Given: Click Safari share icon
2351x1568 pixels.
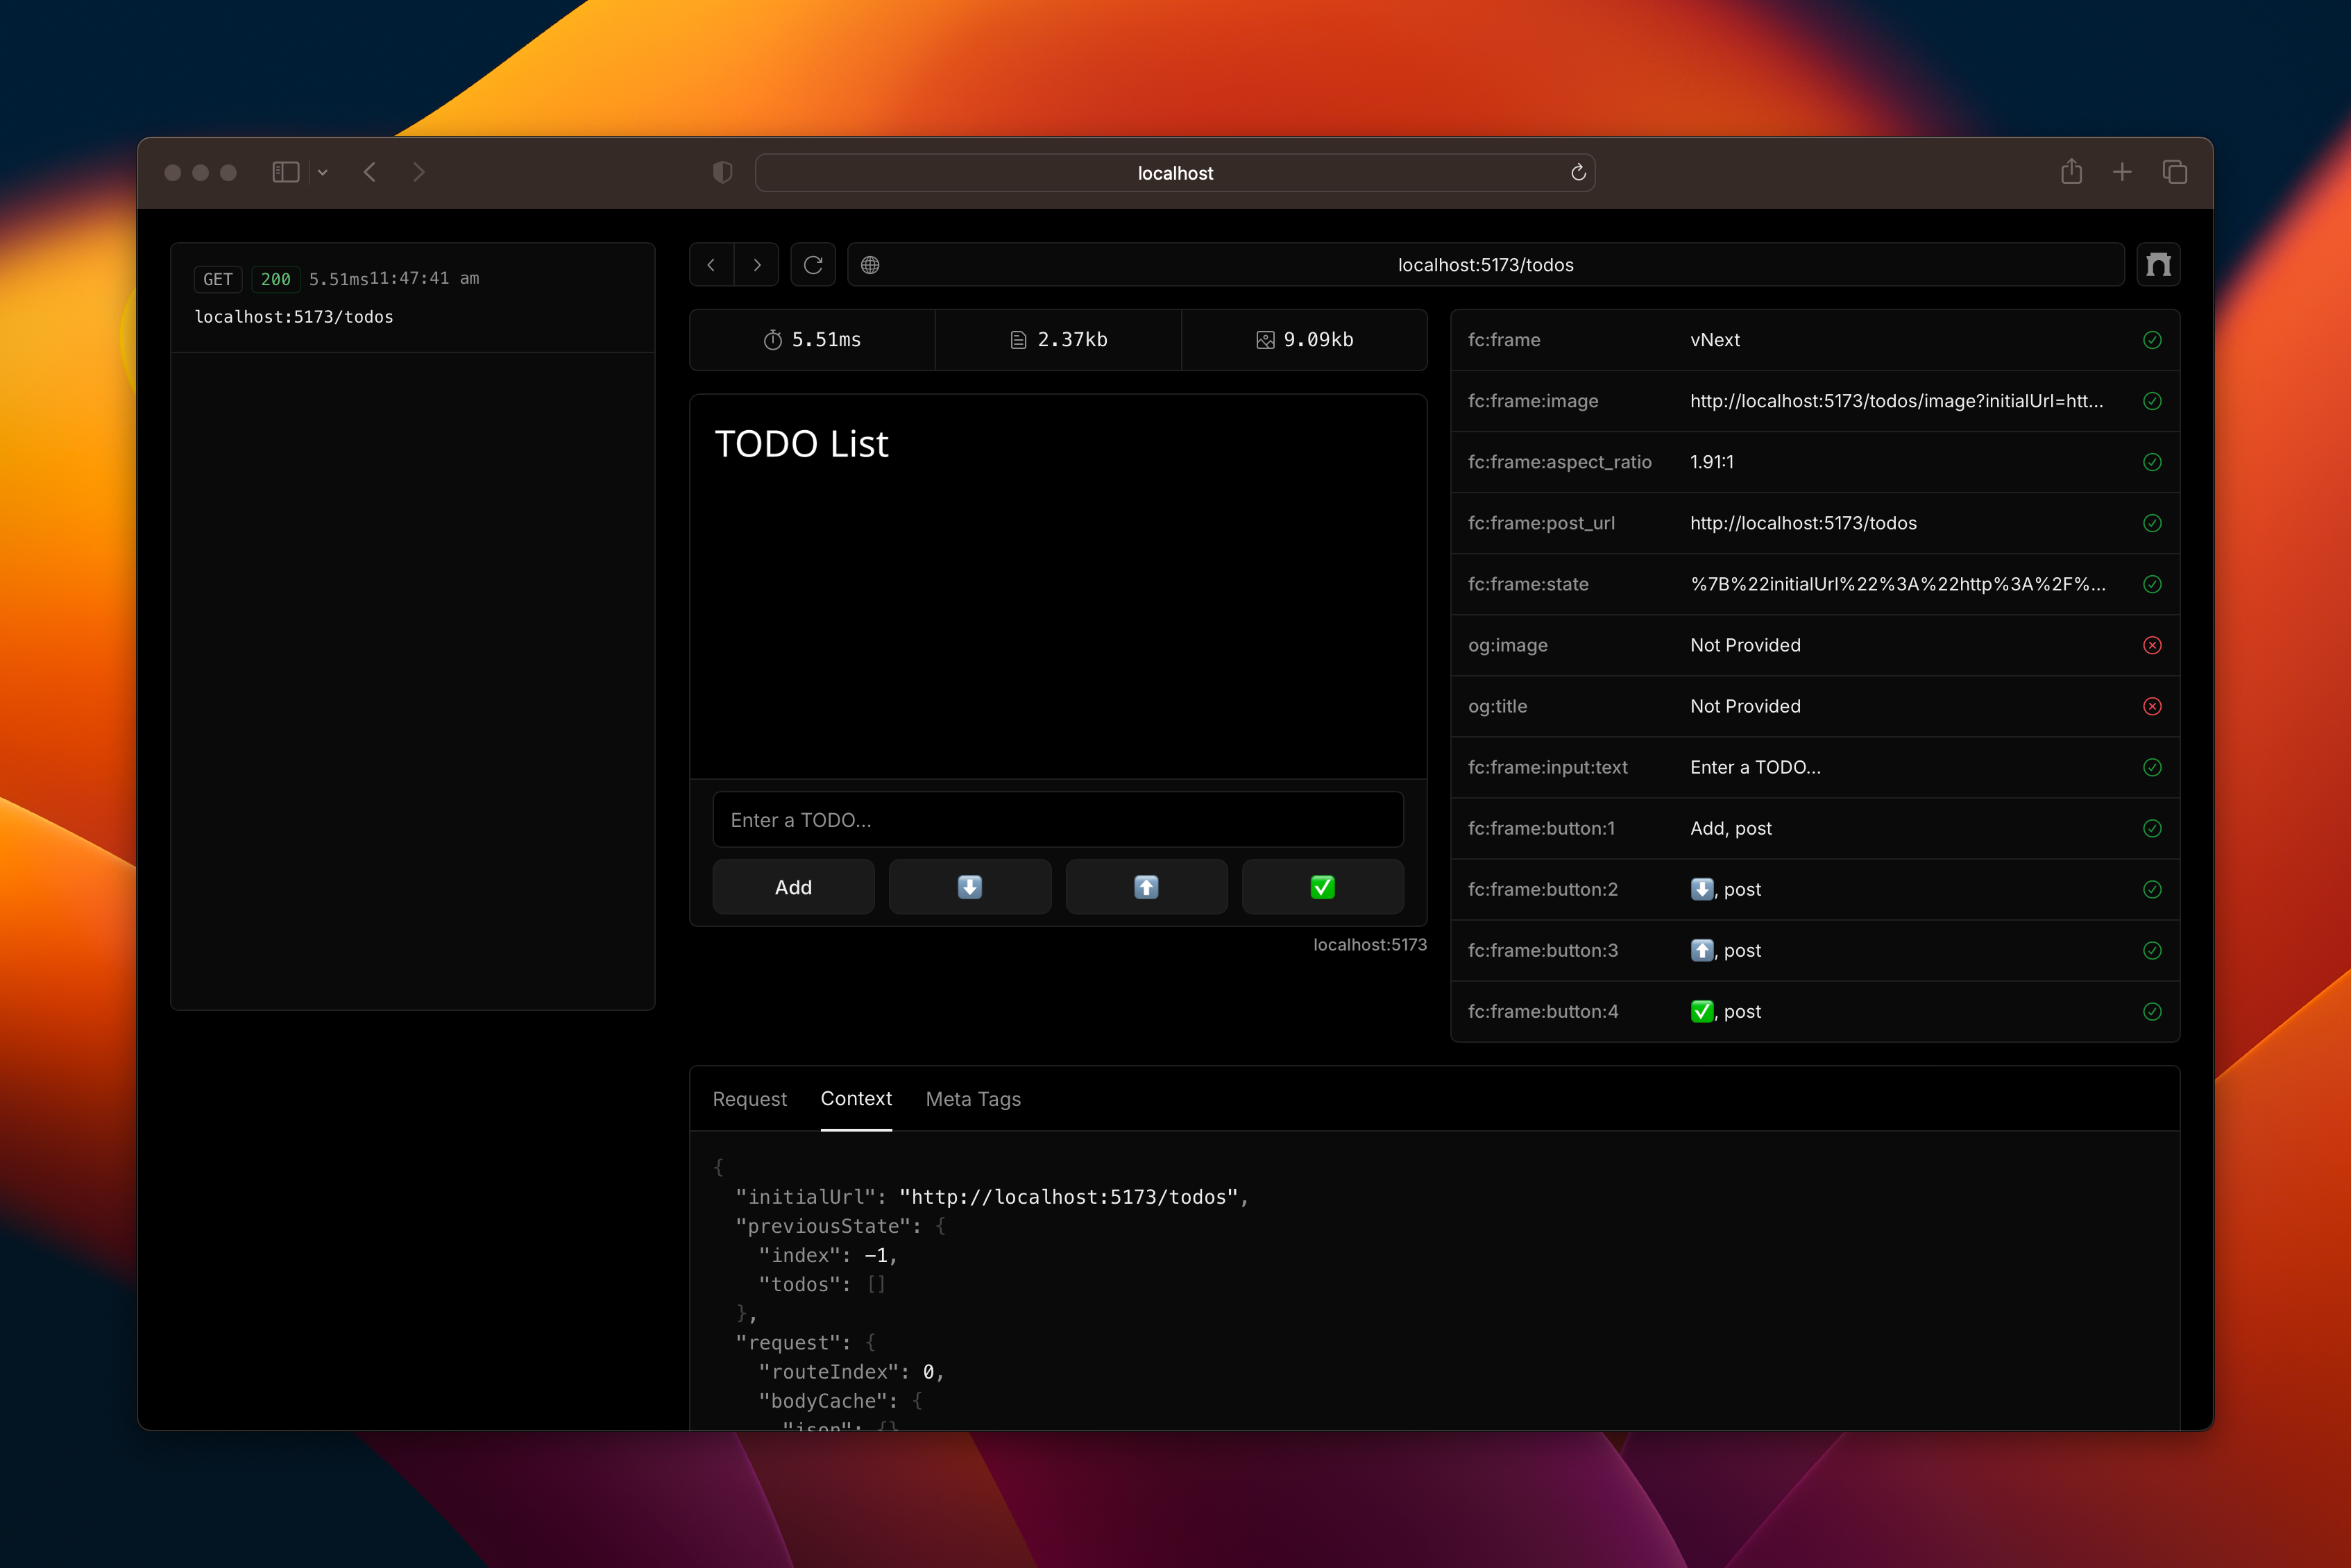Looking at the screenshot, I should tap(2071, 172).
